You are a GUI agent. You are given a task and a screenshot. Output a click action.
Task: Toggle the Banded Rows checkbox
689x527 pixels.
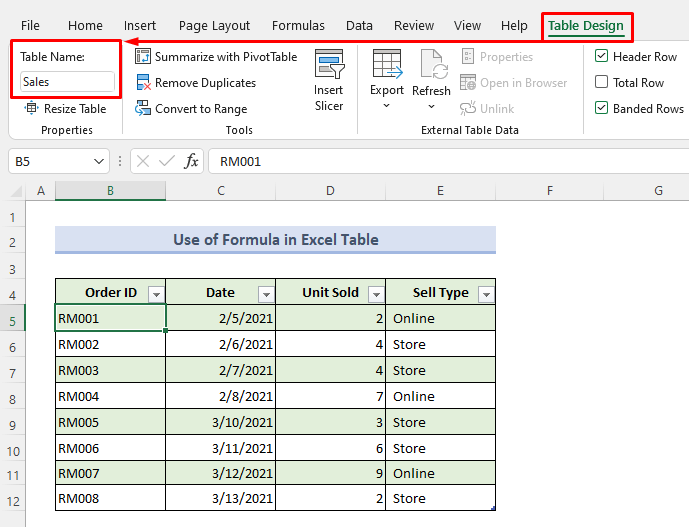click(601, 108)
